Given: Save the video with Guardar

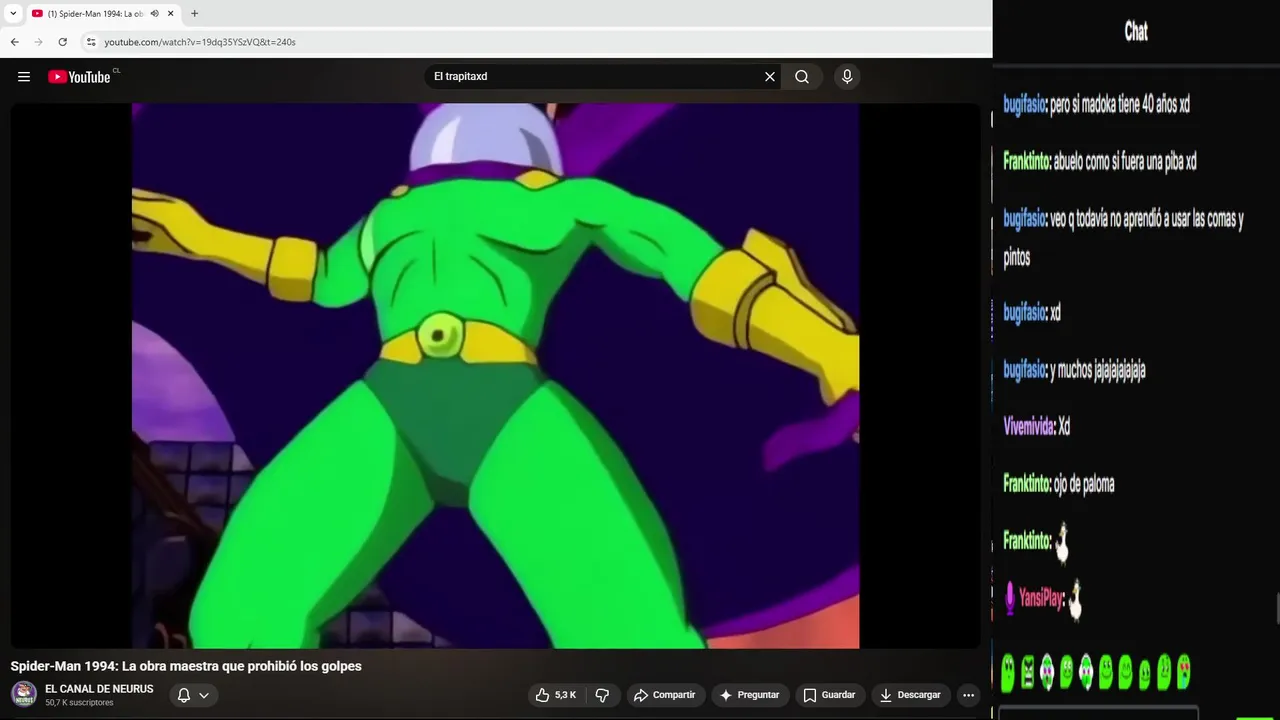Looking at the screenshot, I should pyautogui.click(x=829, y=695).
